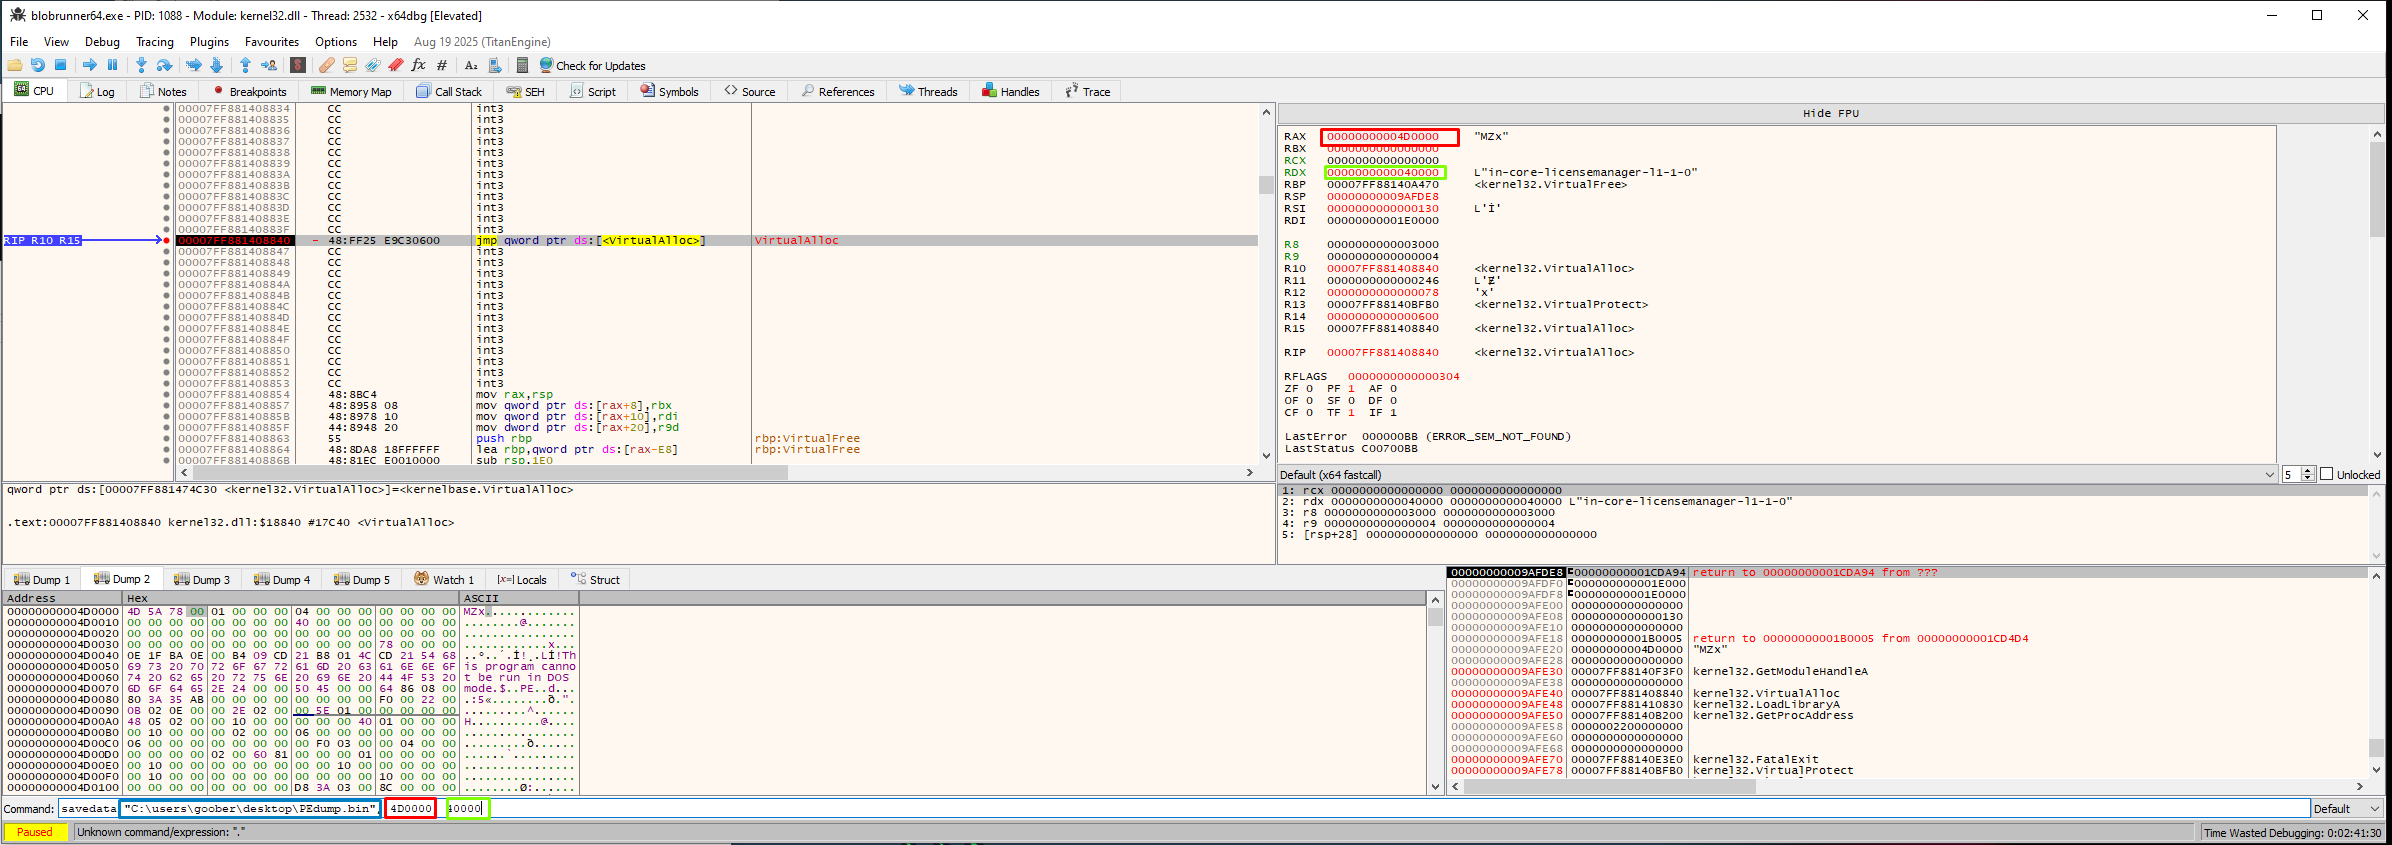Open the Scylla plugin icon
The height and width of the screenshot is (845, 2392).
298,65
